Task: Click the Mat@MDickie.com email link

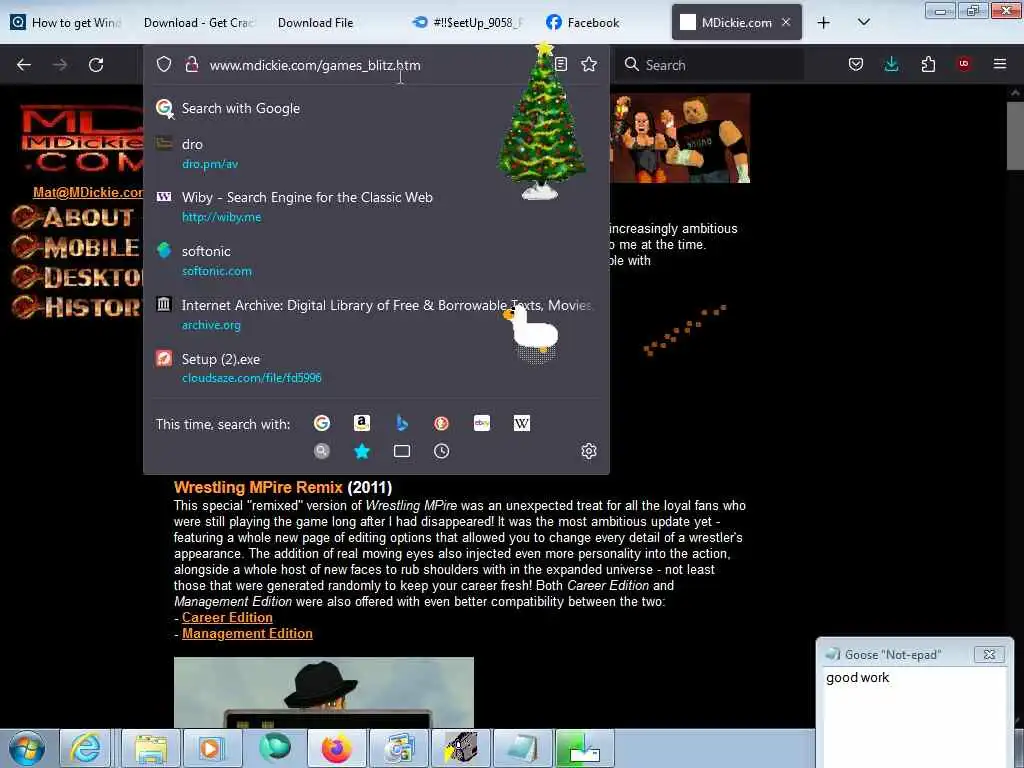Action: tap(88, 192)
